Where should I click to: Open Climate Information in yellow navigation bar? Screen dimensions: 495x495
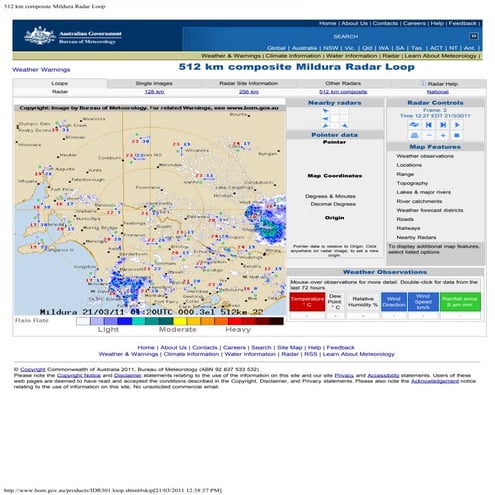[x=293, y=56]
